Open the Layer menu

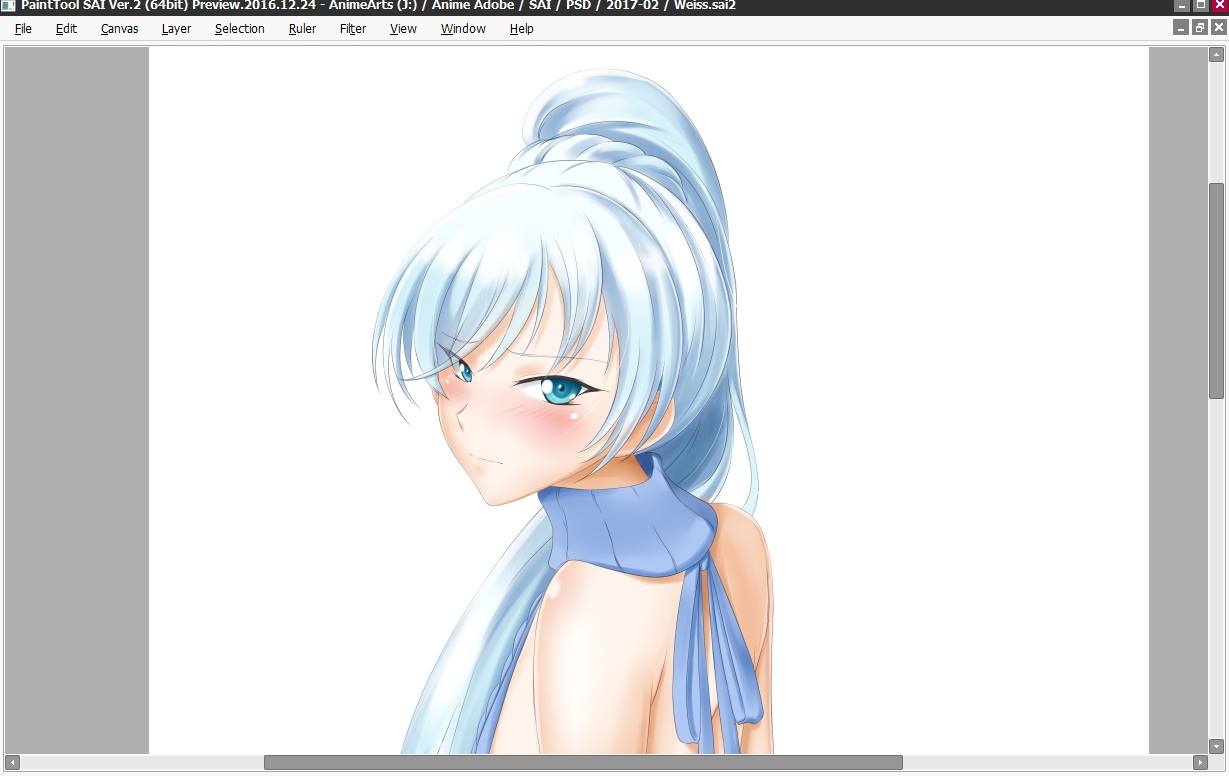pos(176,28)
